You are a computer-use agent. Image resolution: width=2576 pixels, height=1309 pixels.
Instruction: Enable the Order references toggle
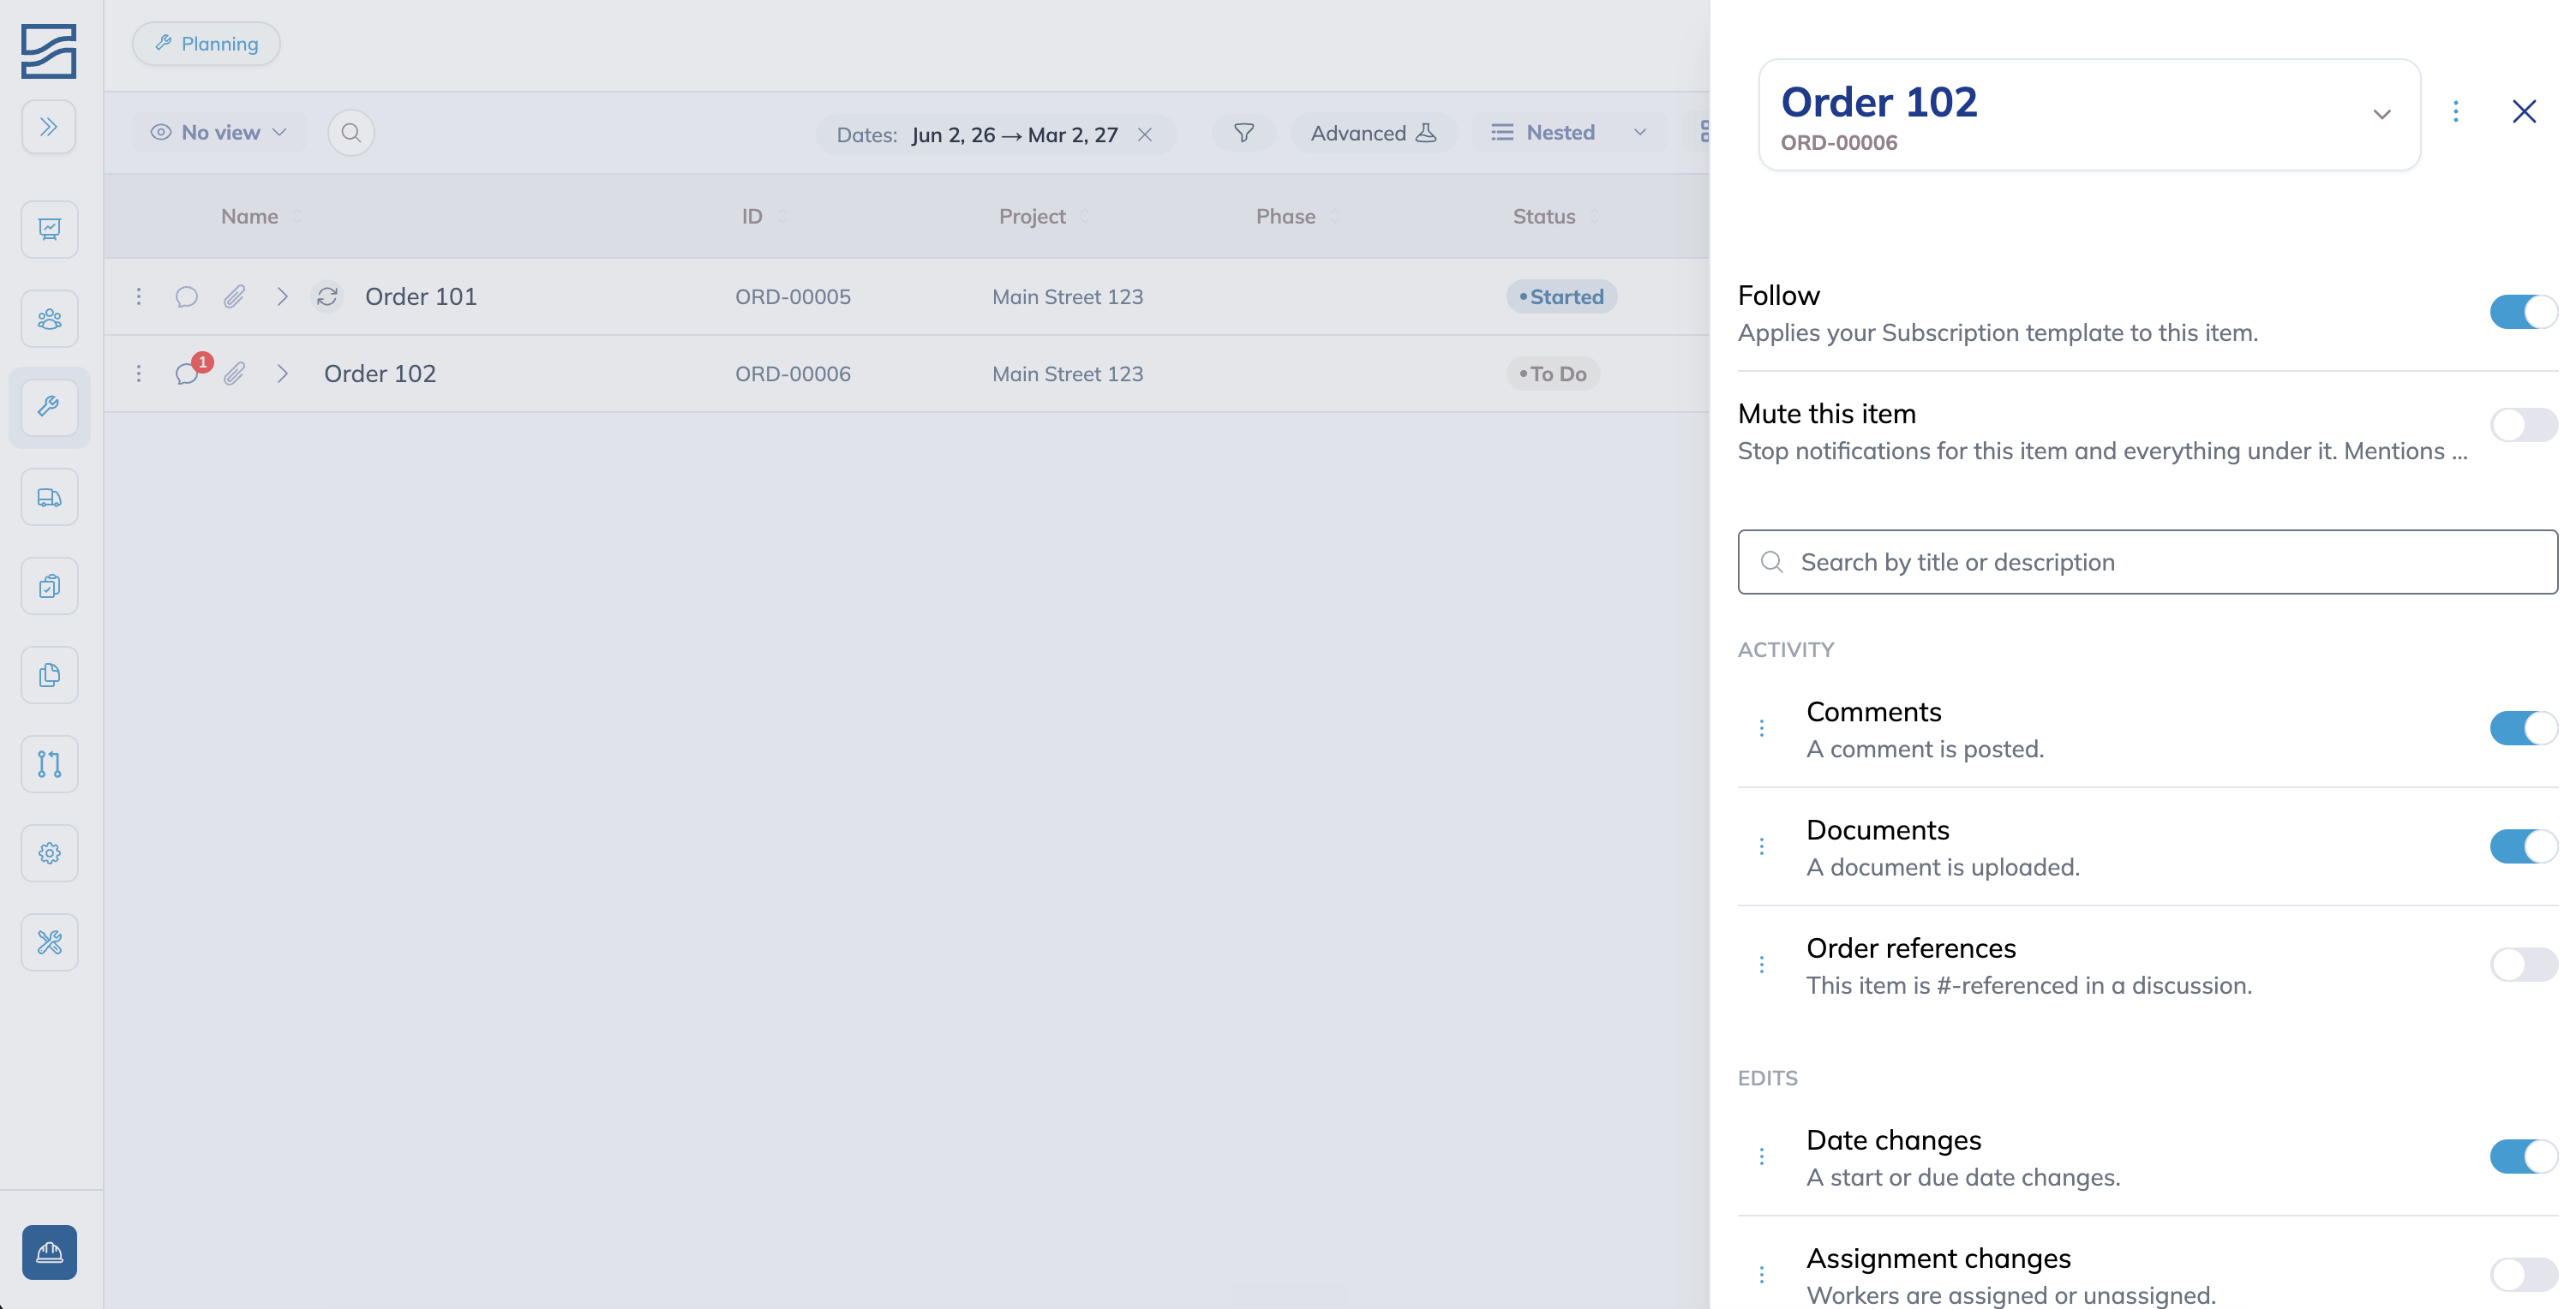pos(2522,964)
